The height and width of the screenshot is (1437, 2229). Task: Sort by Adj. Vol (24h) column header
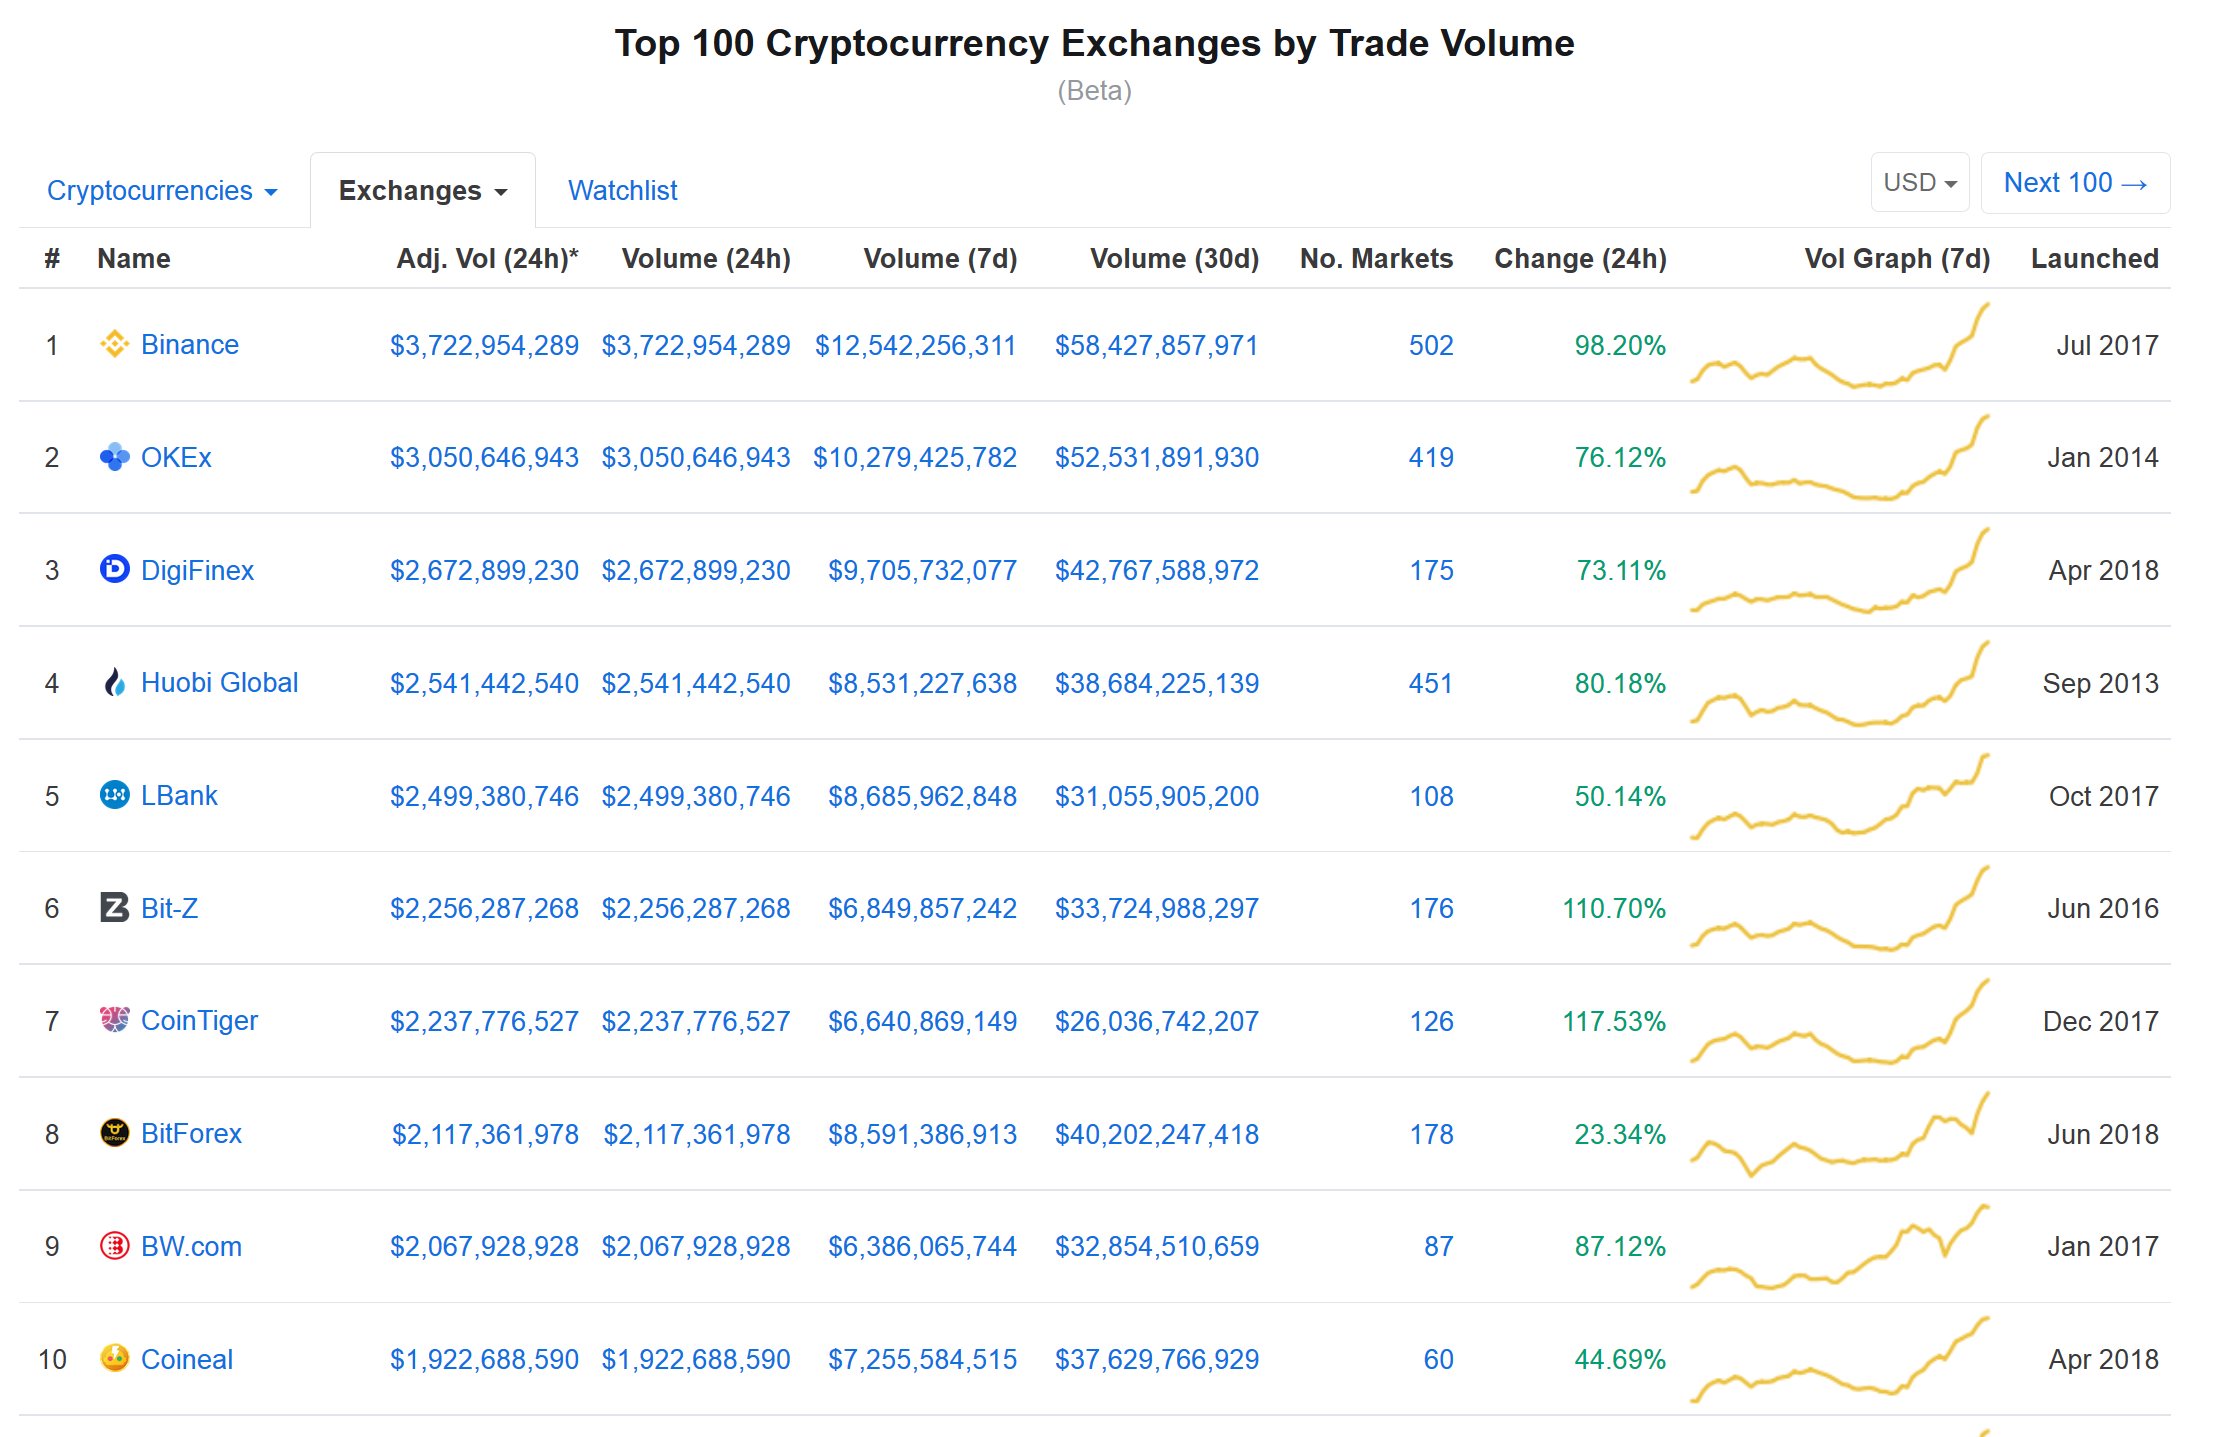487,258
